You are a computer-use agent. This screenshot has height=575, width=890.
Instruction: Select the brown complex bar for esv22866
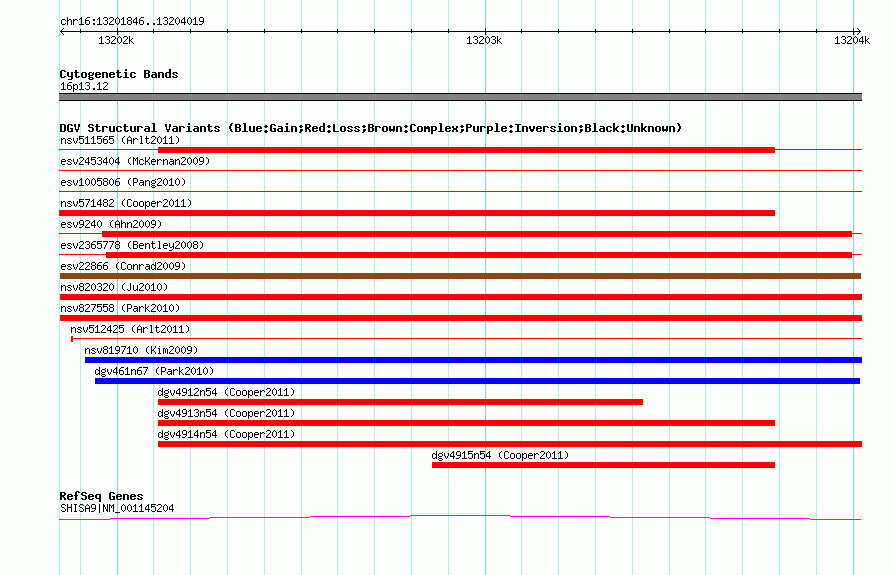tap(460, 276)
